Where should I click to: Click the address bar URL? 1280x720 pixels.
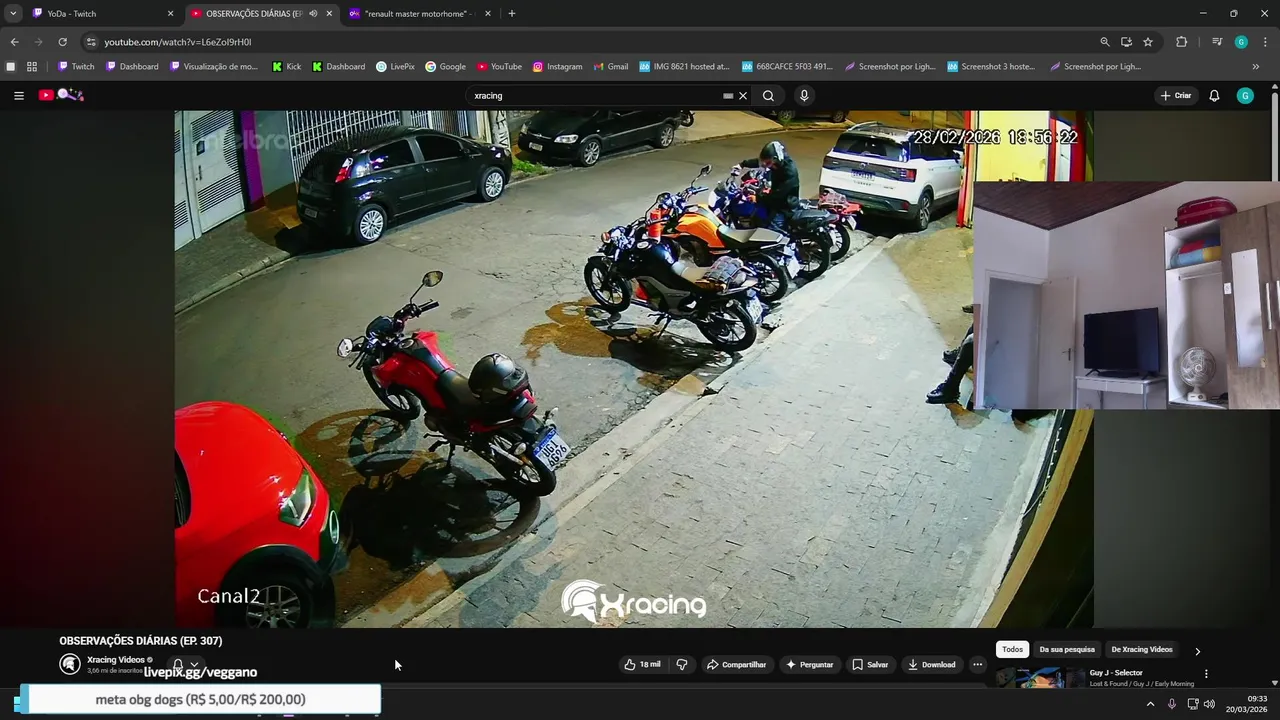pyautogui.click(x=178, y=42)
